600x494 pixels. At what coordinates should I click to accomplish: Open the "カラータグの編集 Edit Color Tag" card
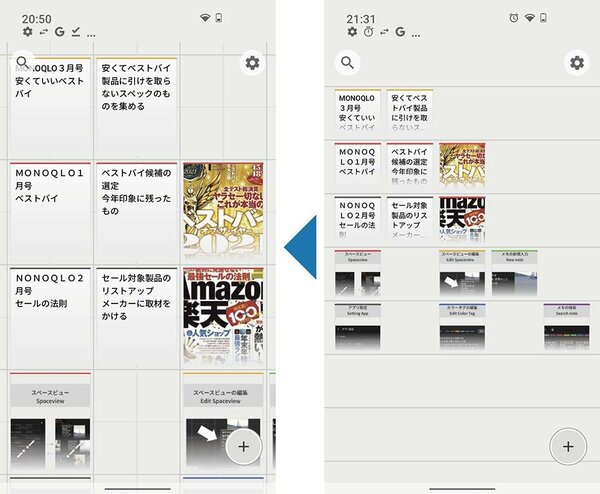tap(462, 326)
